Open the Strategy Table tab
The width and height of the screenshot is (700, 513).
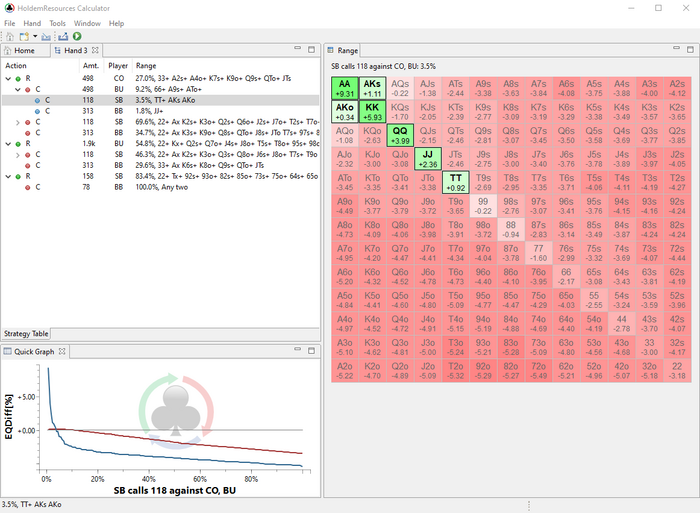[x=26, y=334]
